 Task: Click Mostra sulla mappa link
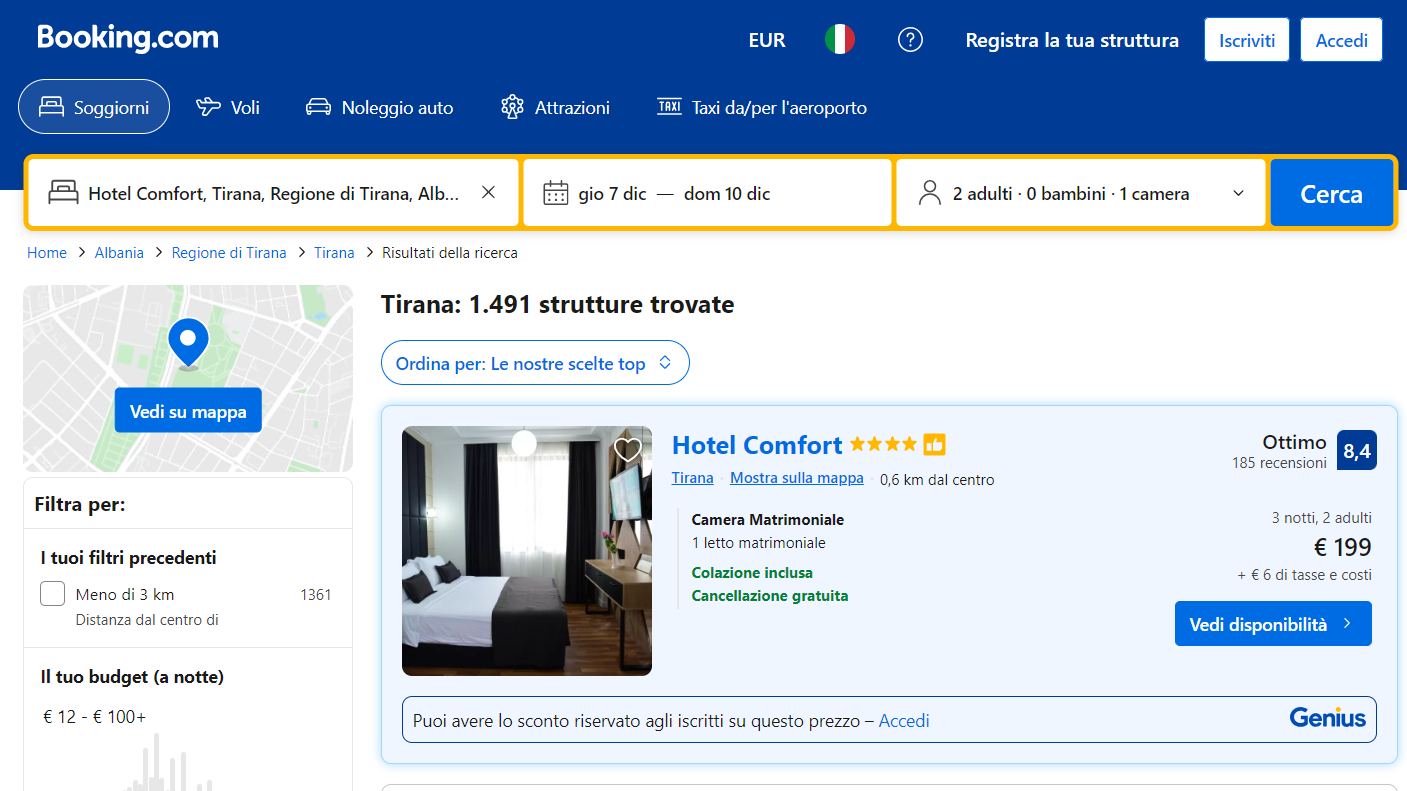pyautogui.click(x=797, y=478)
